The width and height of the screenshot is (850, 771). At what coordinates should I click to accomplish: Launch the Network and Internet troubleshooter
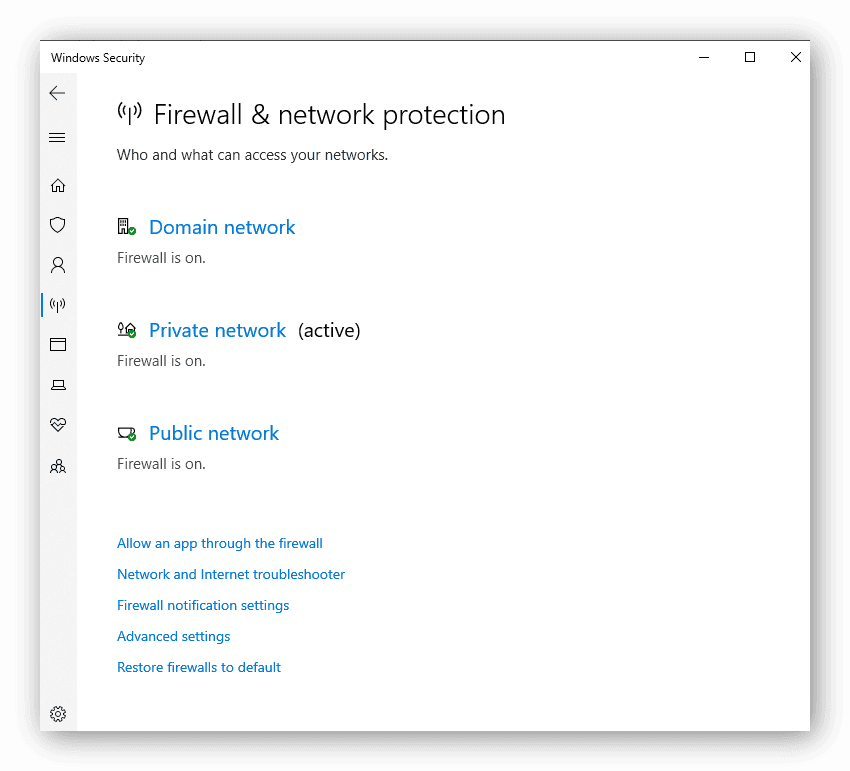coord(231,574)
